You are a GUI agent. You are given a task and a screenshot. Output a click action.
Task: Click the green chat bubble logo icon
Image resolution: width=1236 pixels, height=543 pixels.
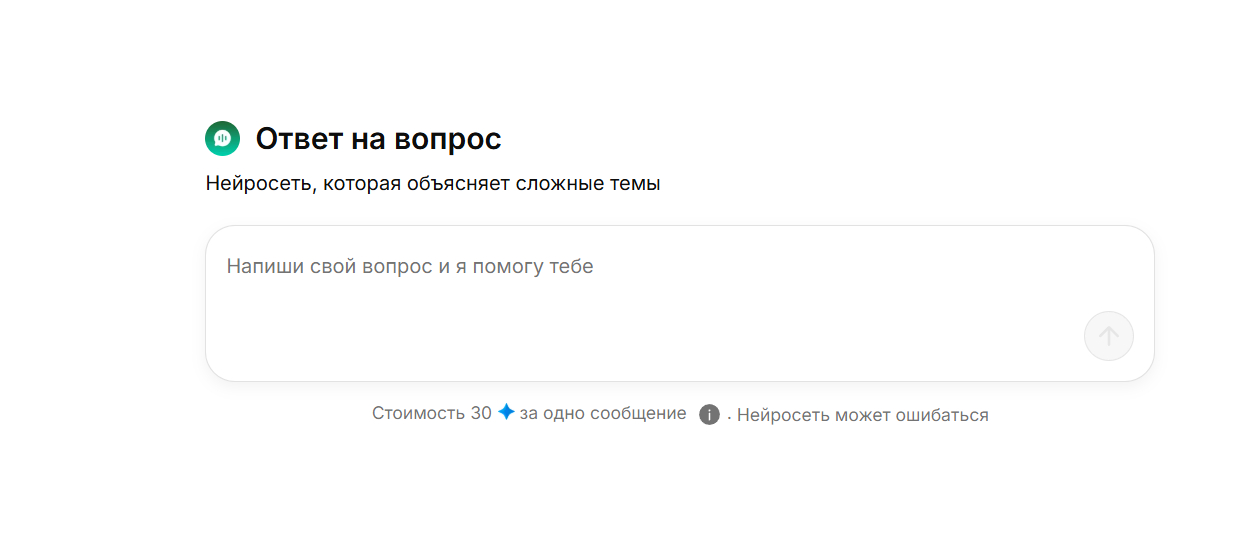coord(222,139)
